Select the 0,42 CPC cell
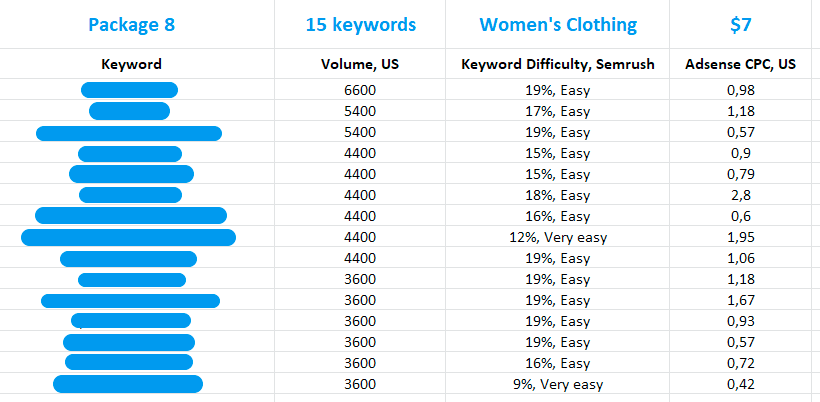The height and width of the screenshot is (402, 820). (x=741, y=384)
